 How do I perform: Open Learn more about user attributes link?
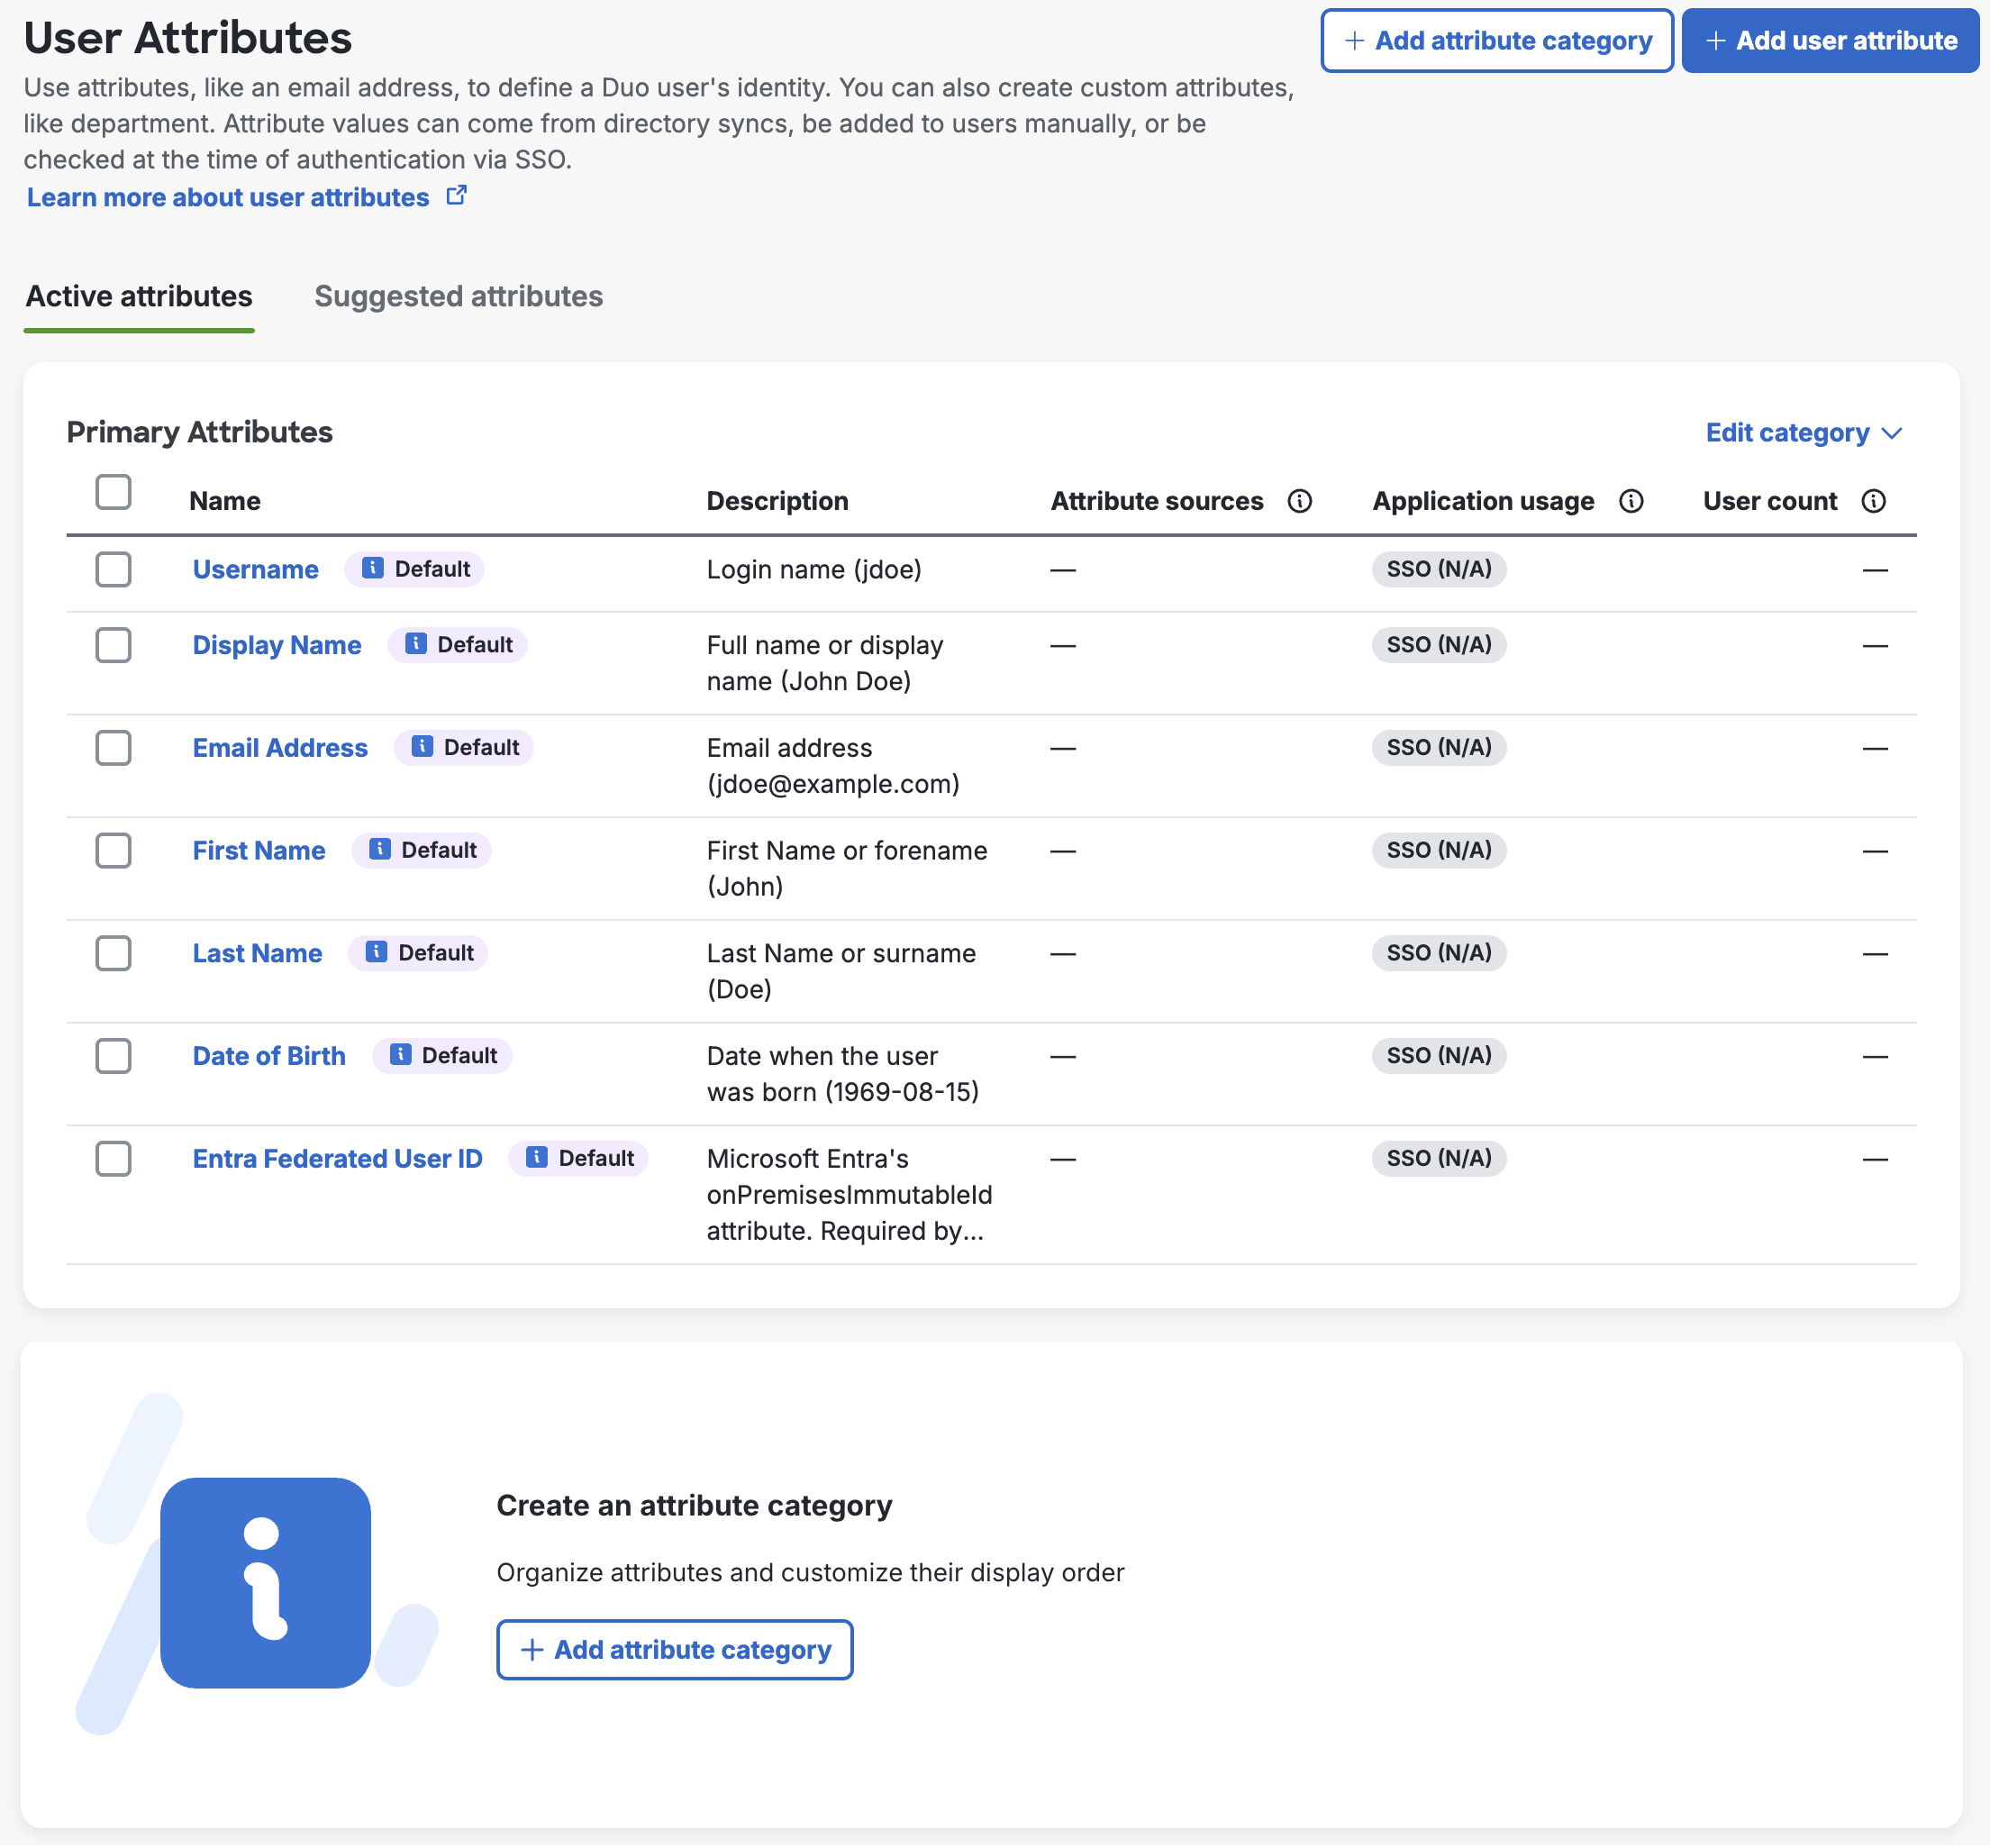point(228,197)
